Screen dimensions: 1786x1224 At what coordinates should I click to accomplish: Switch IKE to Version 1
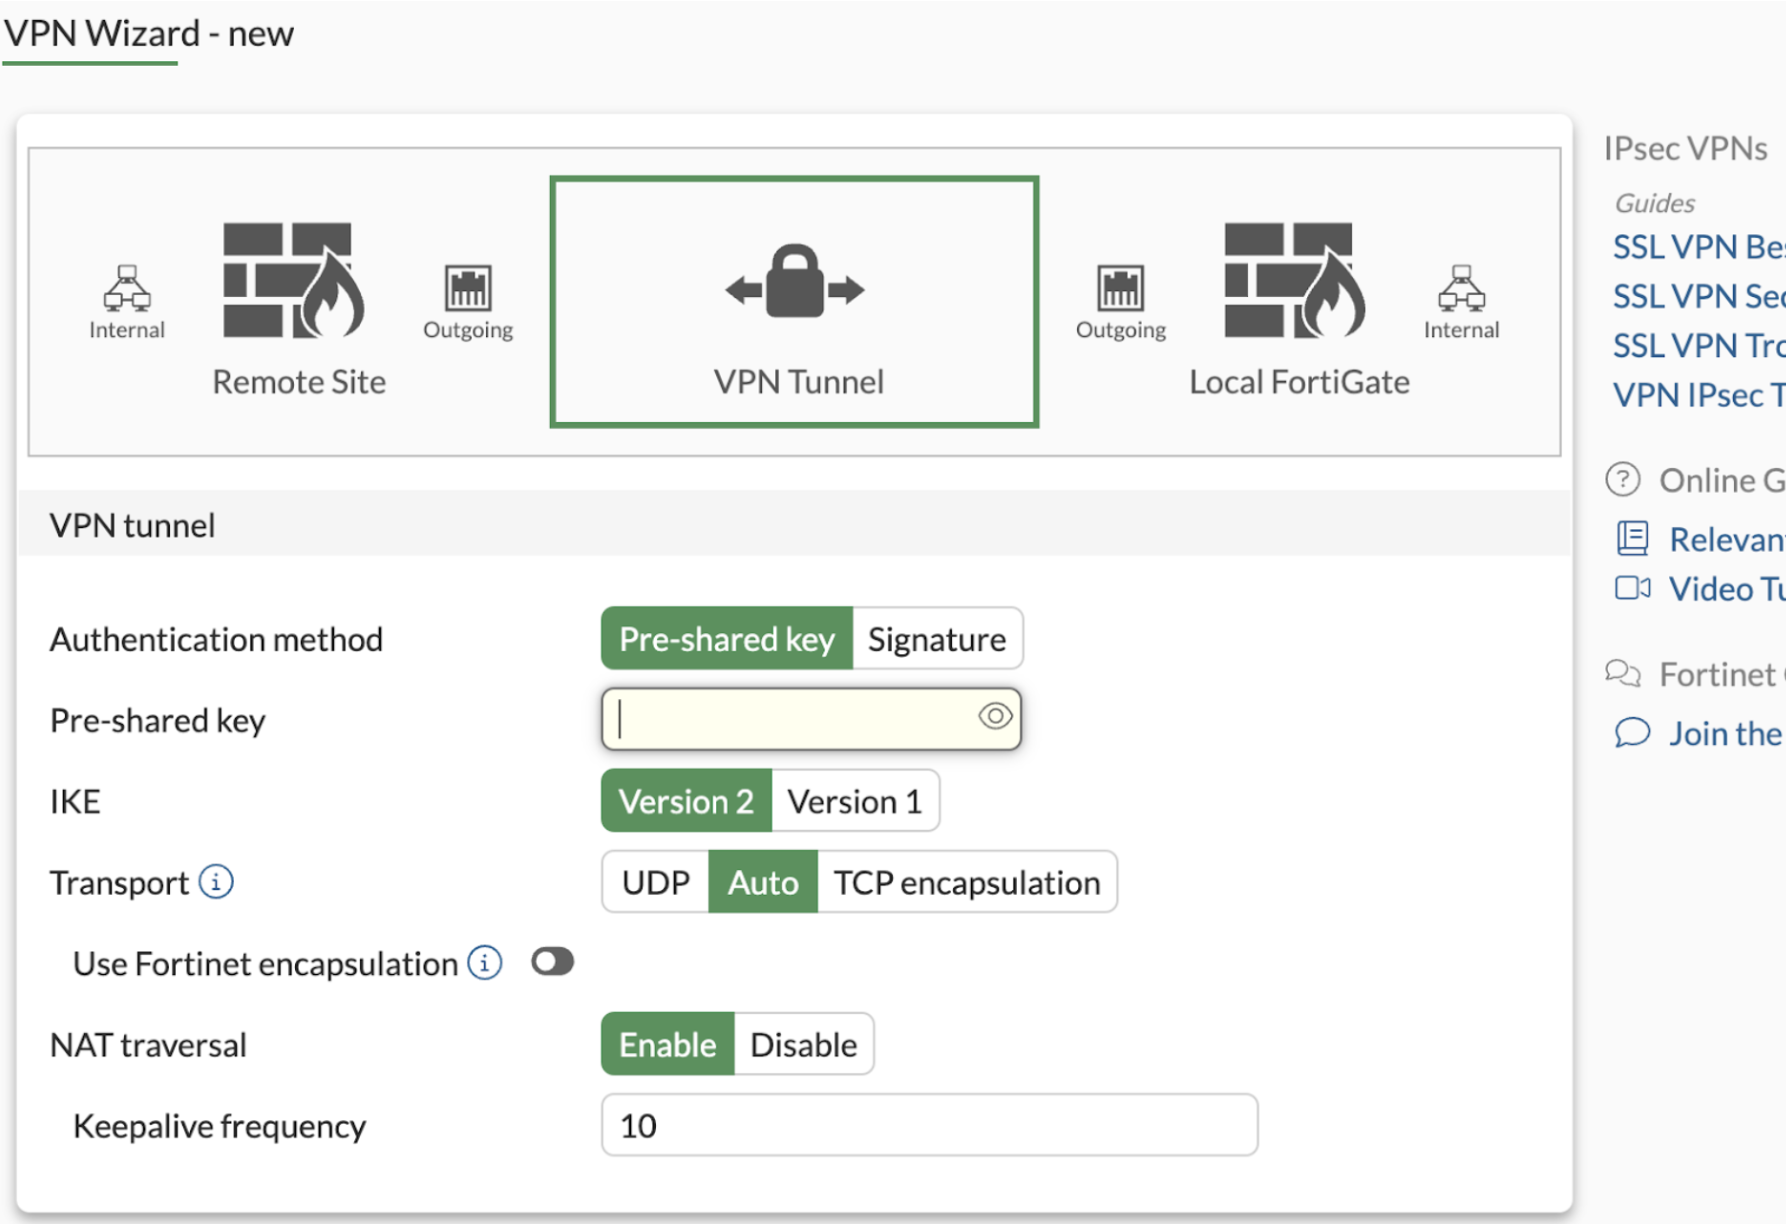pos(855,800)
